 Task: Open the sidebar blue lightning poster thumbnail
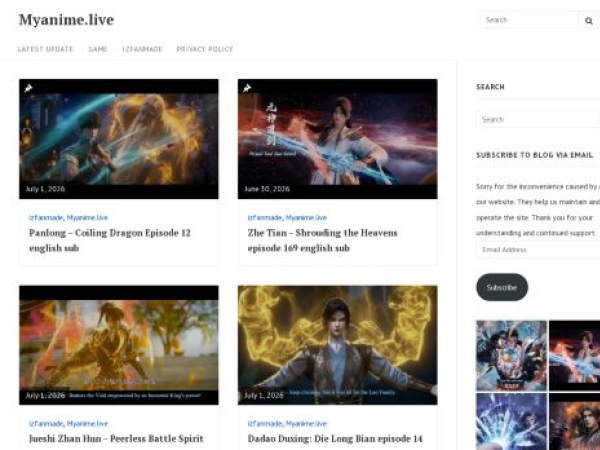click(511, 422)
